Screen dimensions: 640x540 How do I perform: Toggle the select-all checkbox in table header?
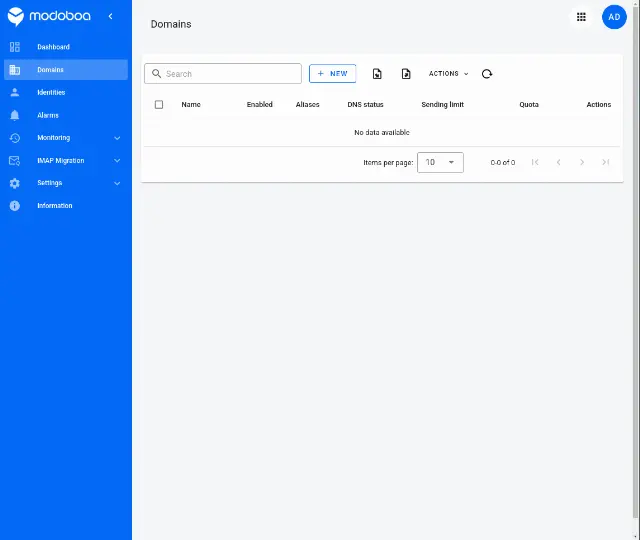point(159,104)
